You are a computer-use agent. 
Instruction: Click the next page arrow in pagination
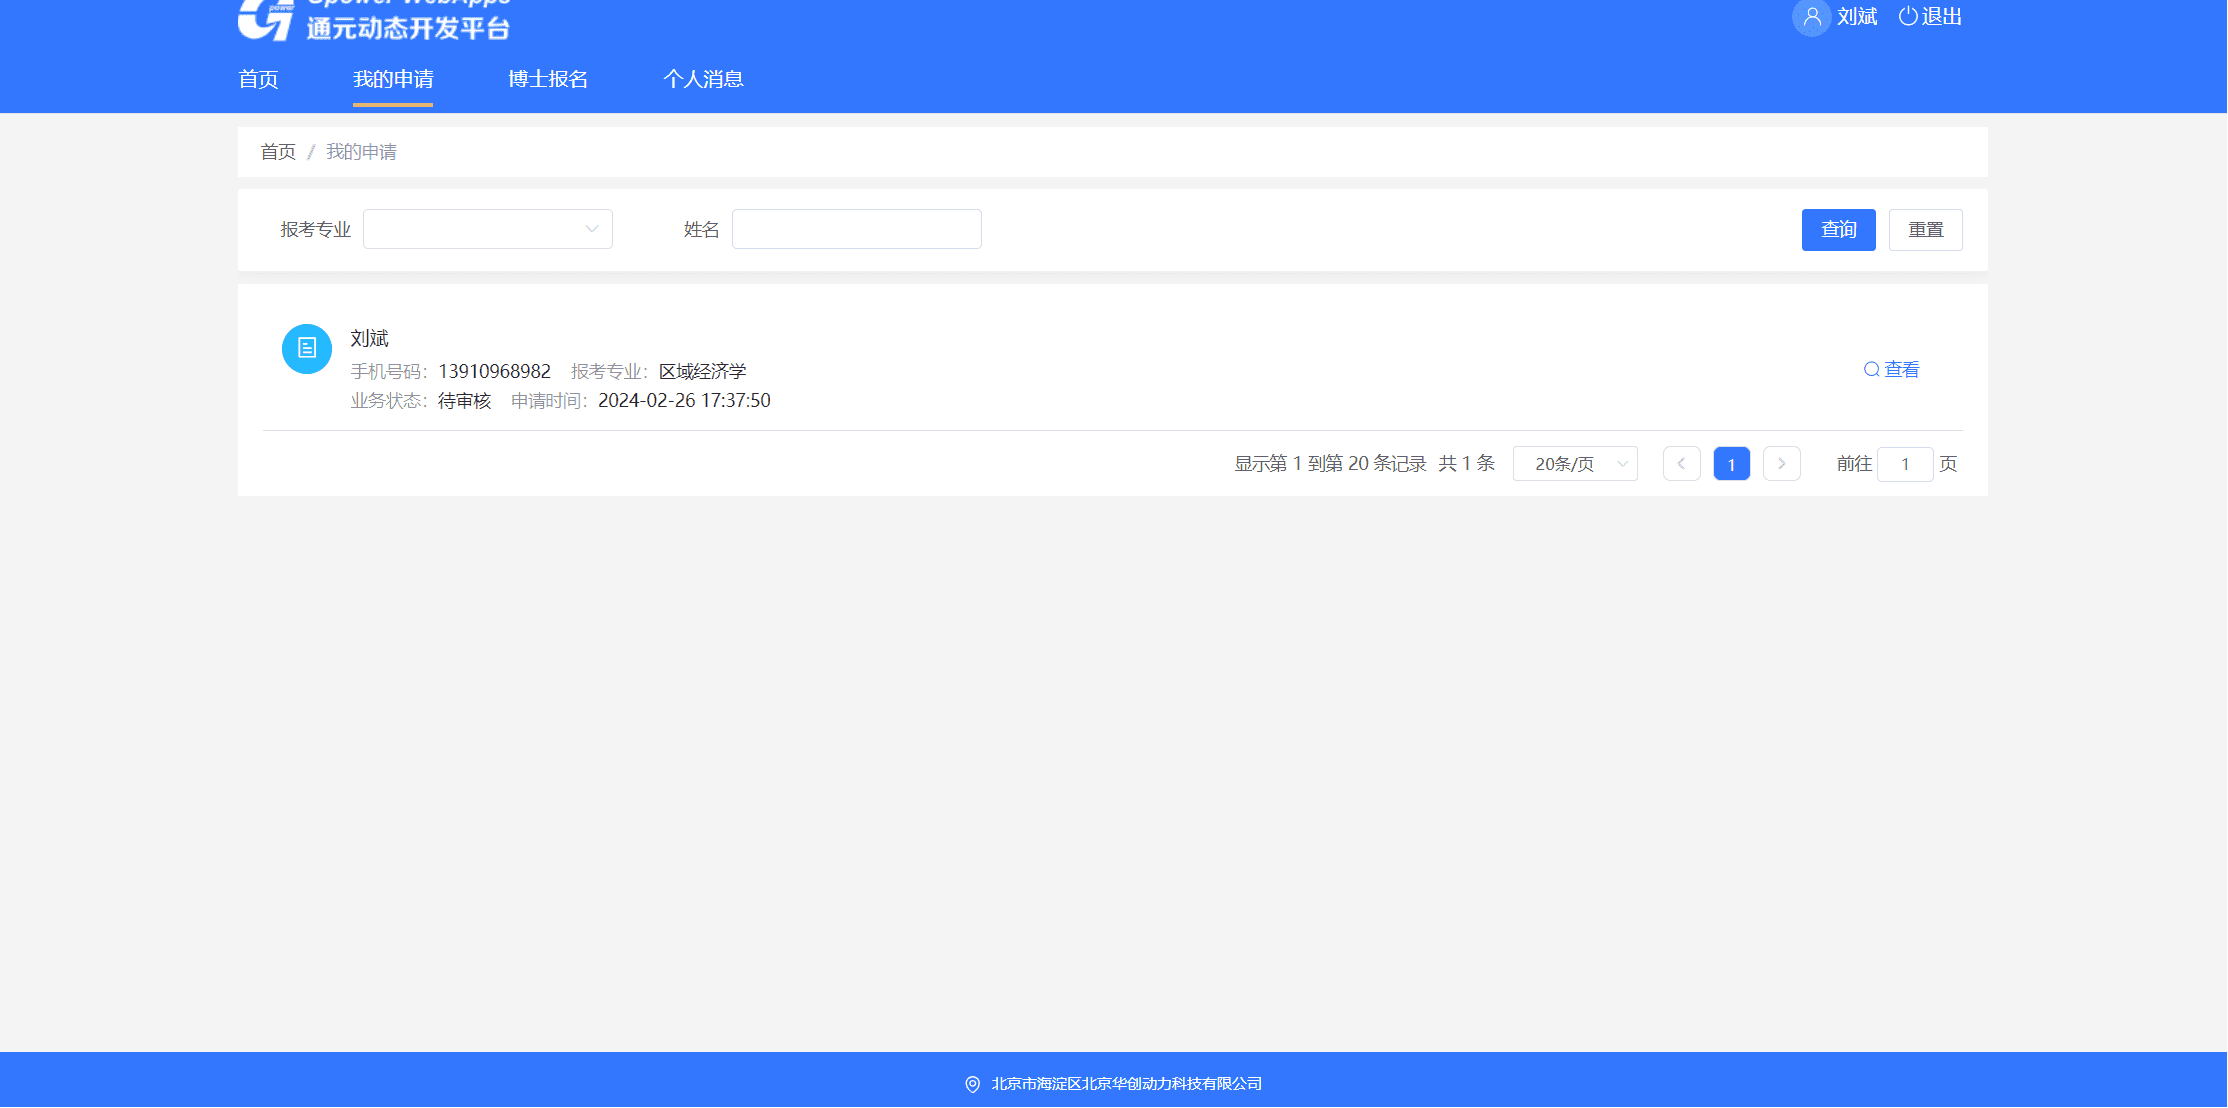(x=1781, y=463)
